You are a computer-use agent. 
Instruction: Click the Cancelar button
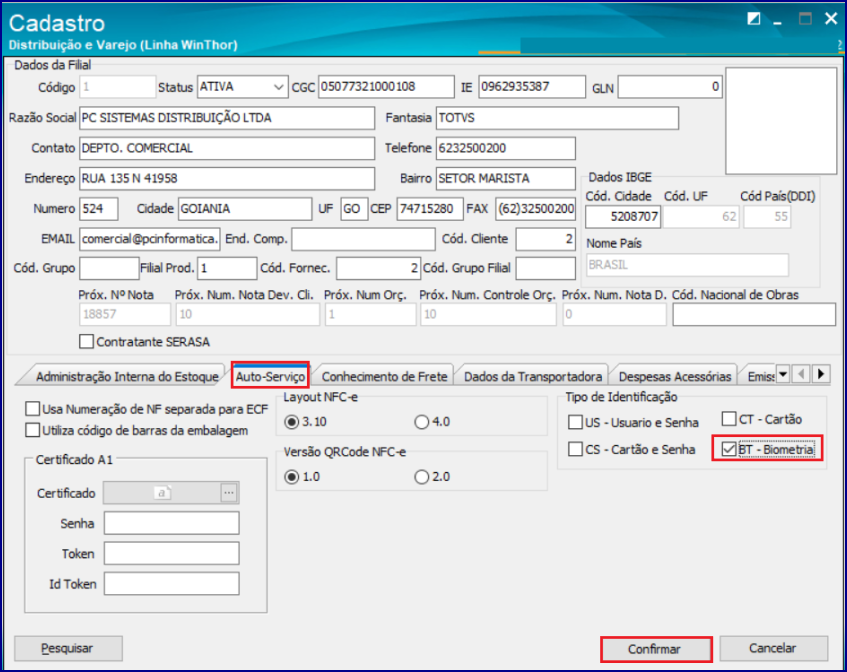[x=773, y=648]
